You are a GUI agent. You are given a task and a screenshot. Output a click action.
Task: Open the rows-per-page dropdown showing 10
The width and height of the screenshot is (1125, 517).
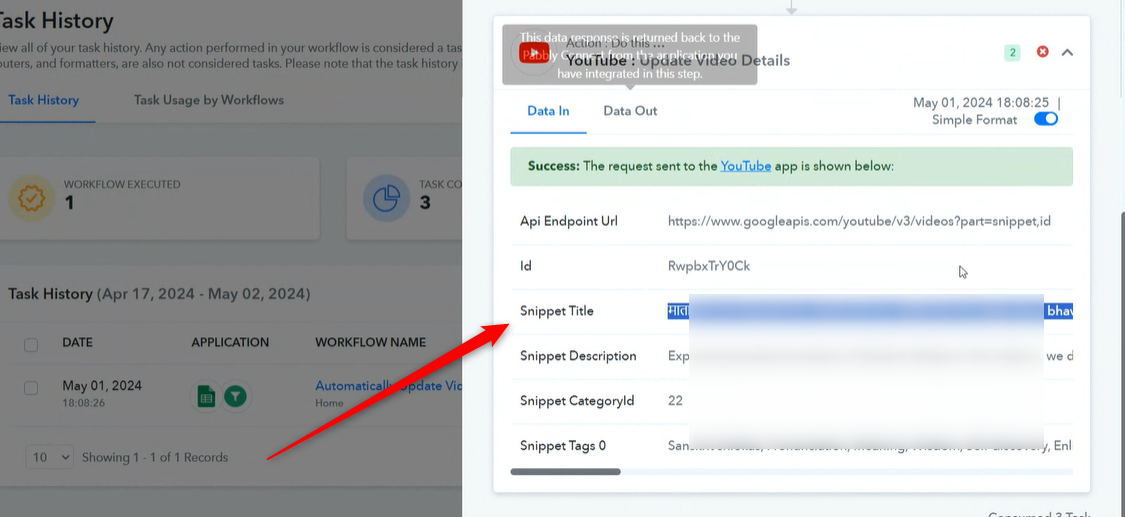click(50, 457)
